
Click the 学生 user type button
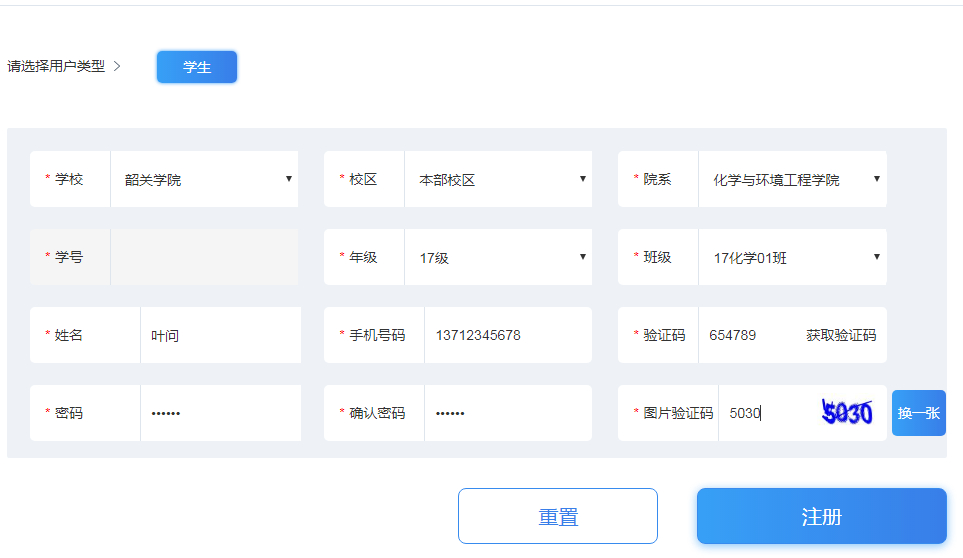(x=197, y=67)
